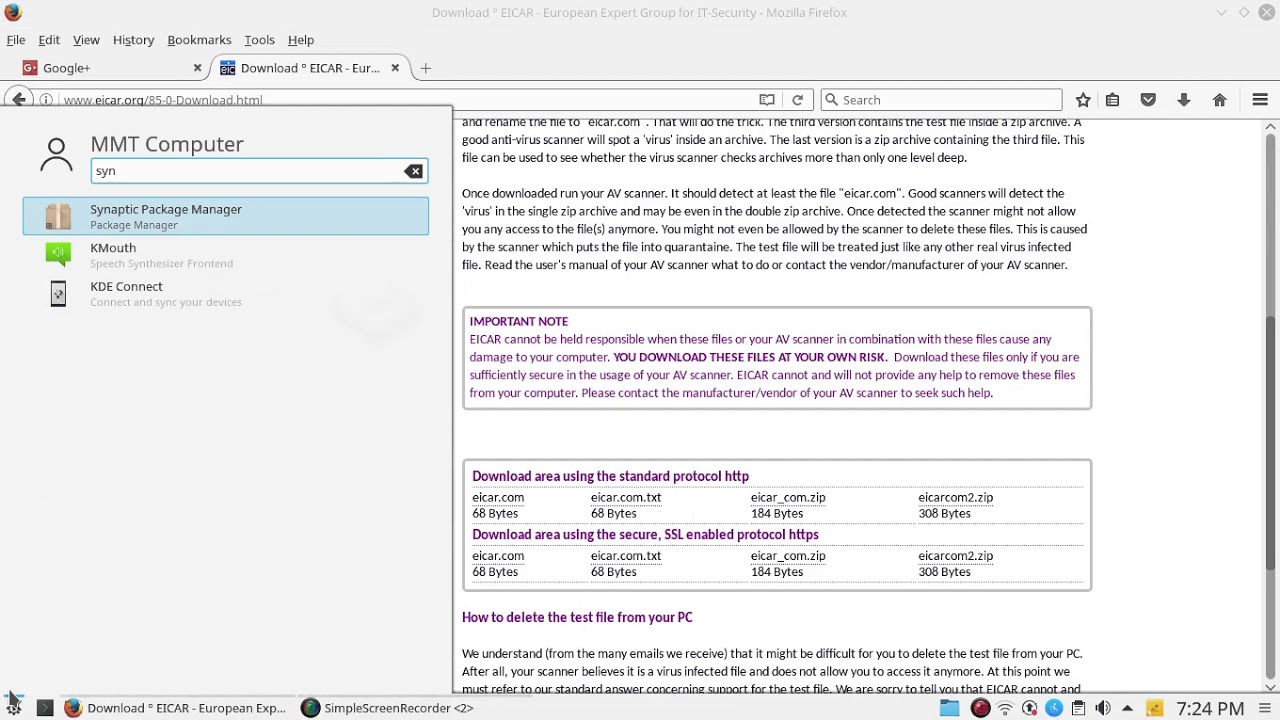The image size is (1280, 720).
Task: Open the file manager folder in tray
Action: (949, 708)
